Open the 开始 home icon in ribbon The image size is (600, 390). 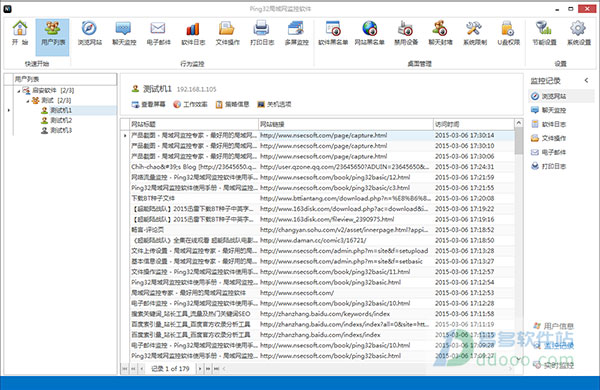20,33
